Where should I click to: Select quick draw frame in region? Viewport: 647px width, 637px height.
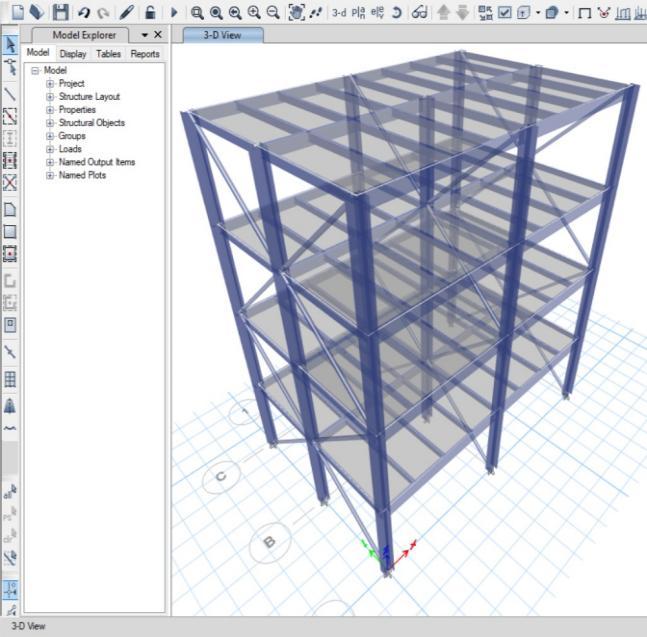tap(10, 116)
